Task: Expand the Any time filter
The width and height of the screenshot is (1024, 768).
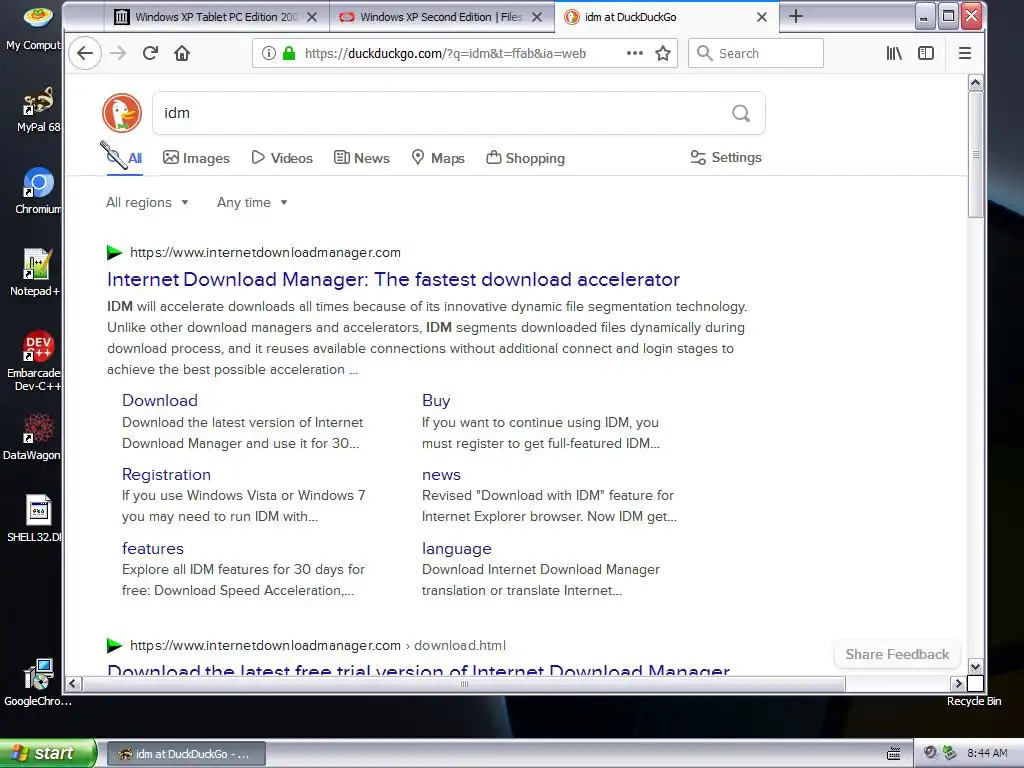Action: pyautogui.click(x=252, y=202)
